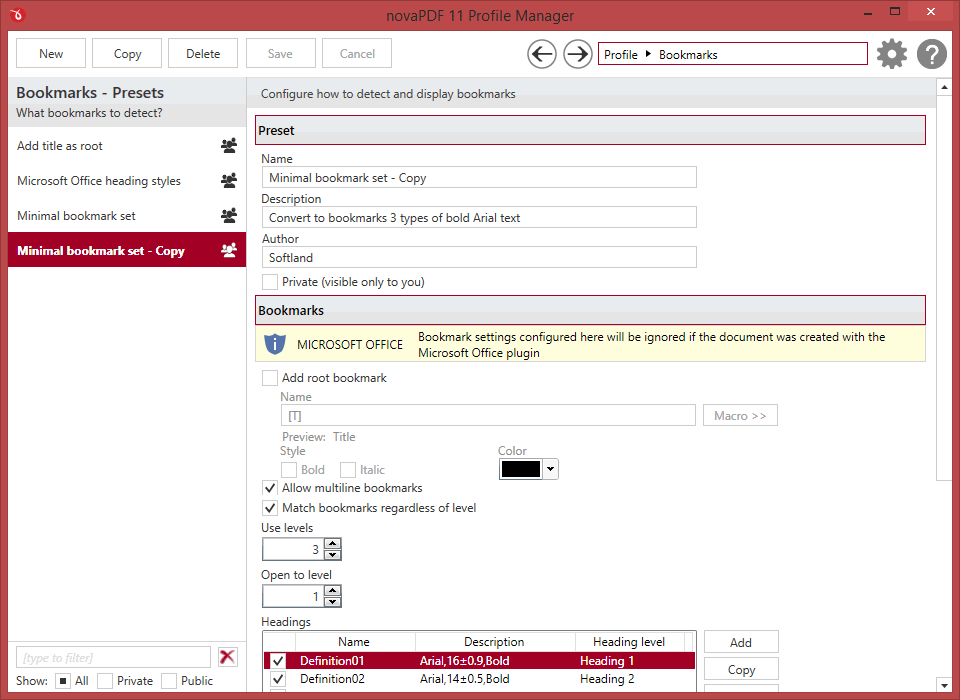Uncheck Match bookmarks regardless of level

(x=269, y=508)
